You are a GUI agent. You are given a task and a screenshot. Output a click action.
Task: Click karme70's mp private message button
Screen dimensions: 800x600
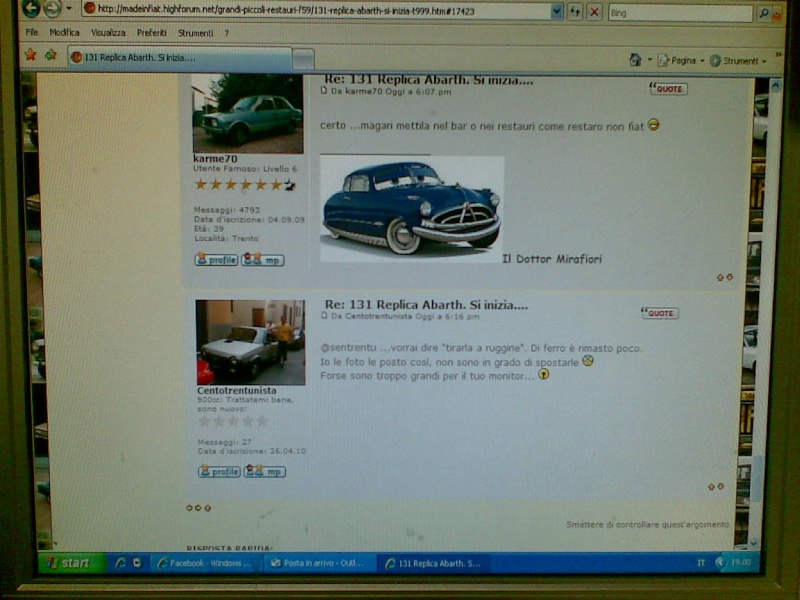[263, 260]
